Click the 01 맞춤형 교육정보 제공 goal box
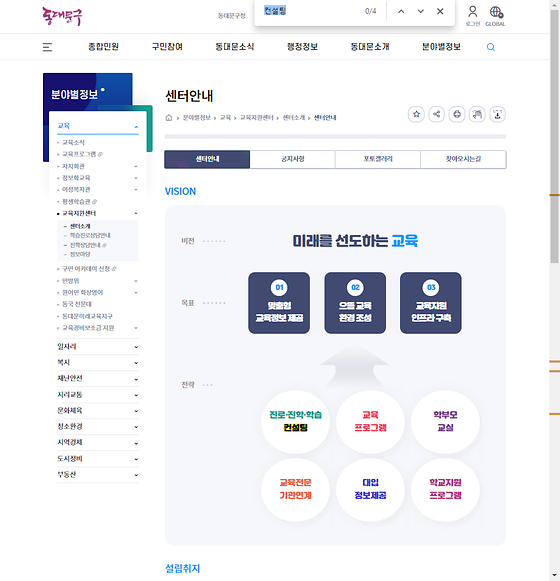560x581 pixels. (x=279, y=303)
